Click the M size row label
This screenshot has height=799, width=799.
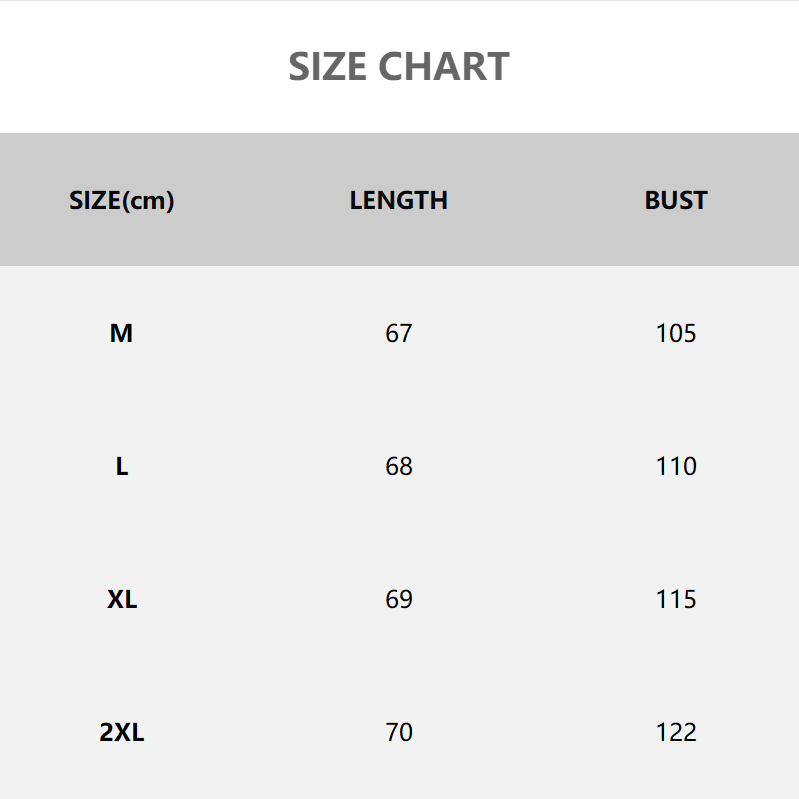click(x=121, y=334)
